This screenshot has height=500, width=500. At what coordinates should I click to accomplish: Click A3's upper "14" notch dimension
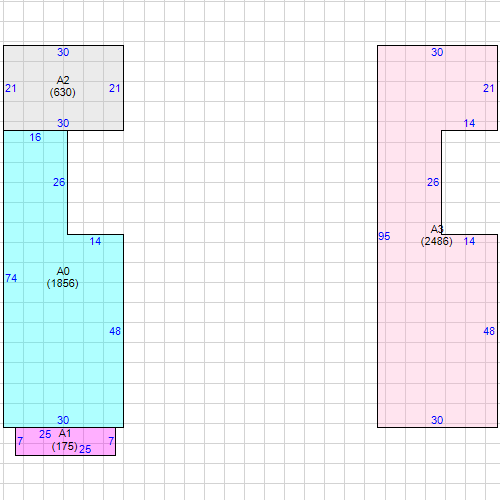pos(469,123)
